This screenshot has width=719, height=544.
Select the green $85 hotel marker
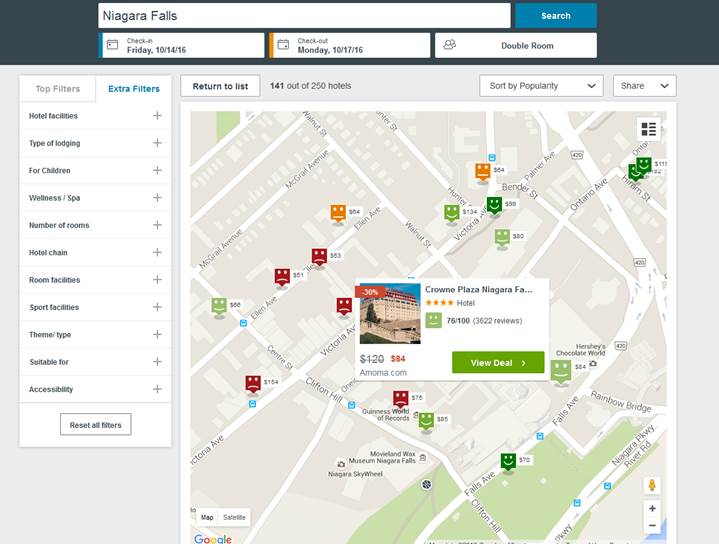point(426,421)
